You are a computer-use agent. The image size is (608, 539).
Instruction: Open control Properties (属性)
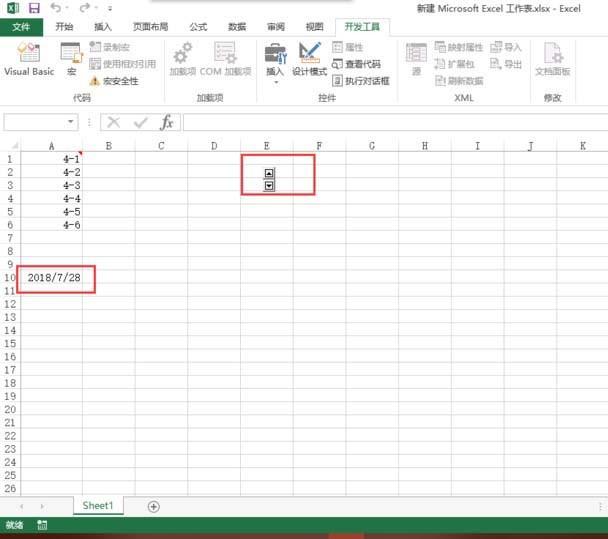[x=348, y=47]
